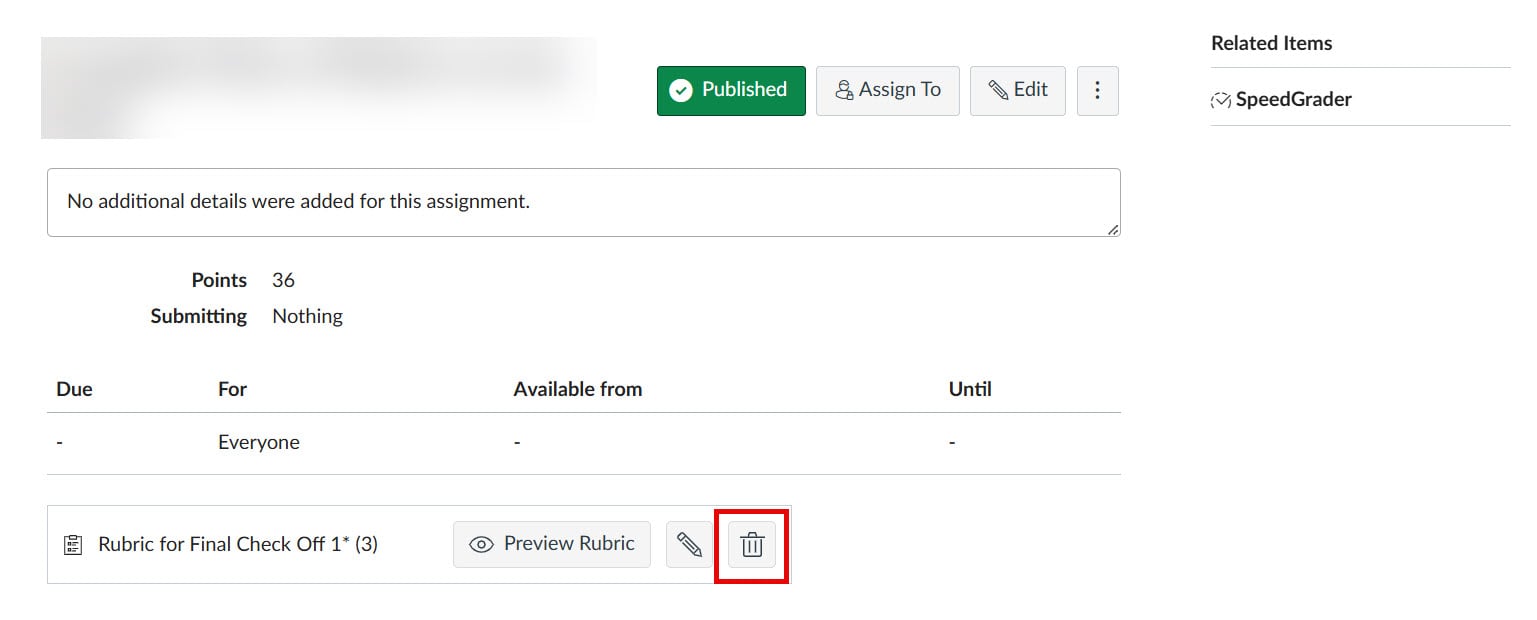Click Everyone in the For column
1537x620 pixels.
(x=258, y=441)
